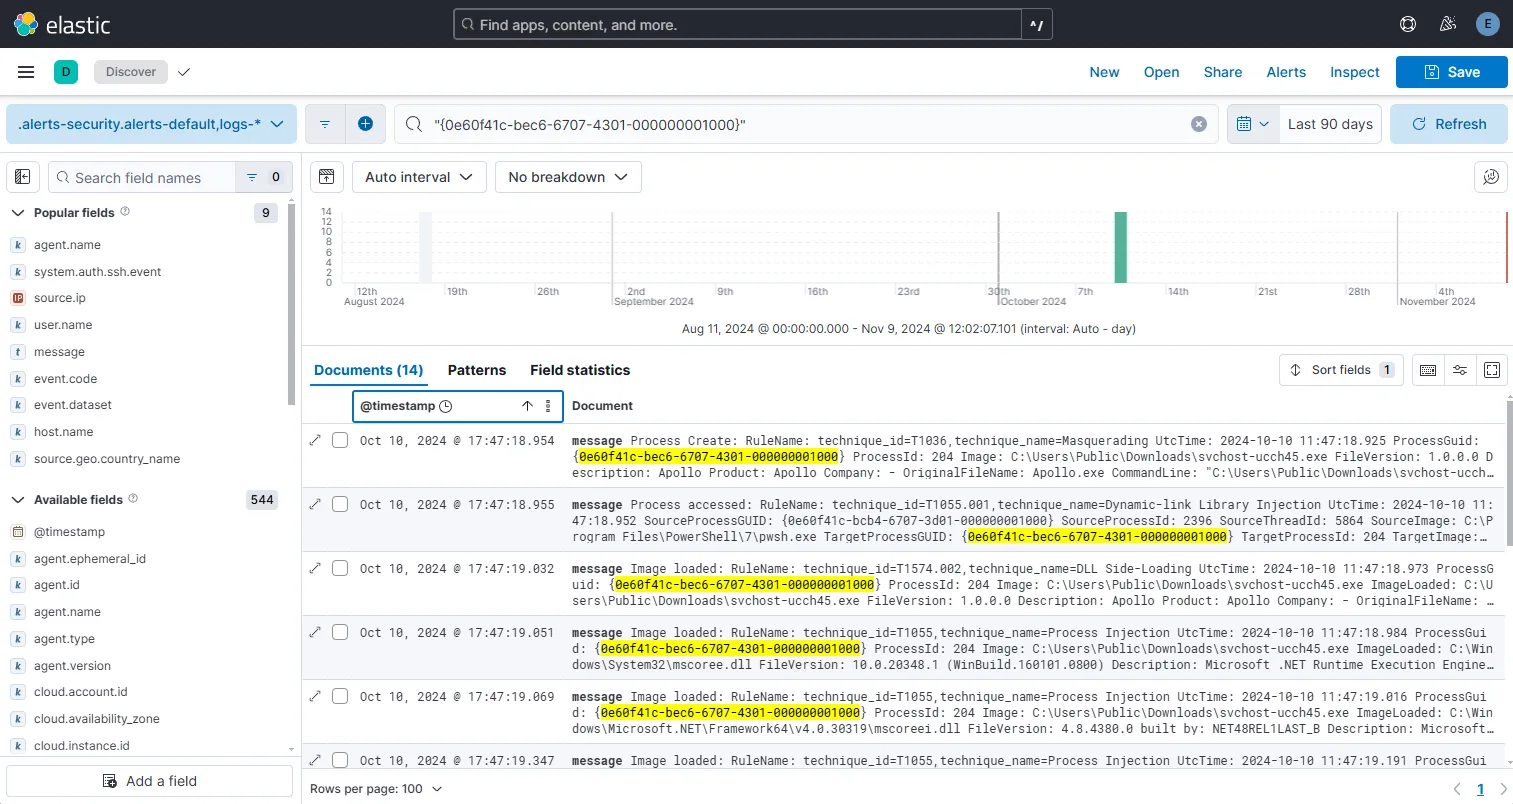Select the last visible document row checkbox
Image resolution: width=1513 pixels, height=804 pixels.
point(340,761)
